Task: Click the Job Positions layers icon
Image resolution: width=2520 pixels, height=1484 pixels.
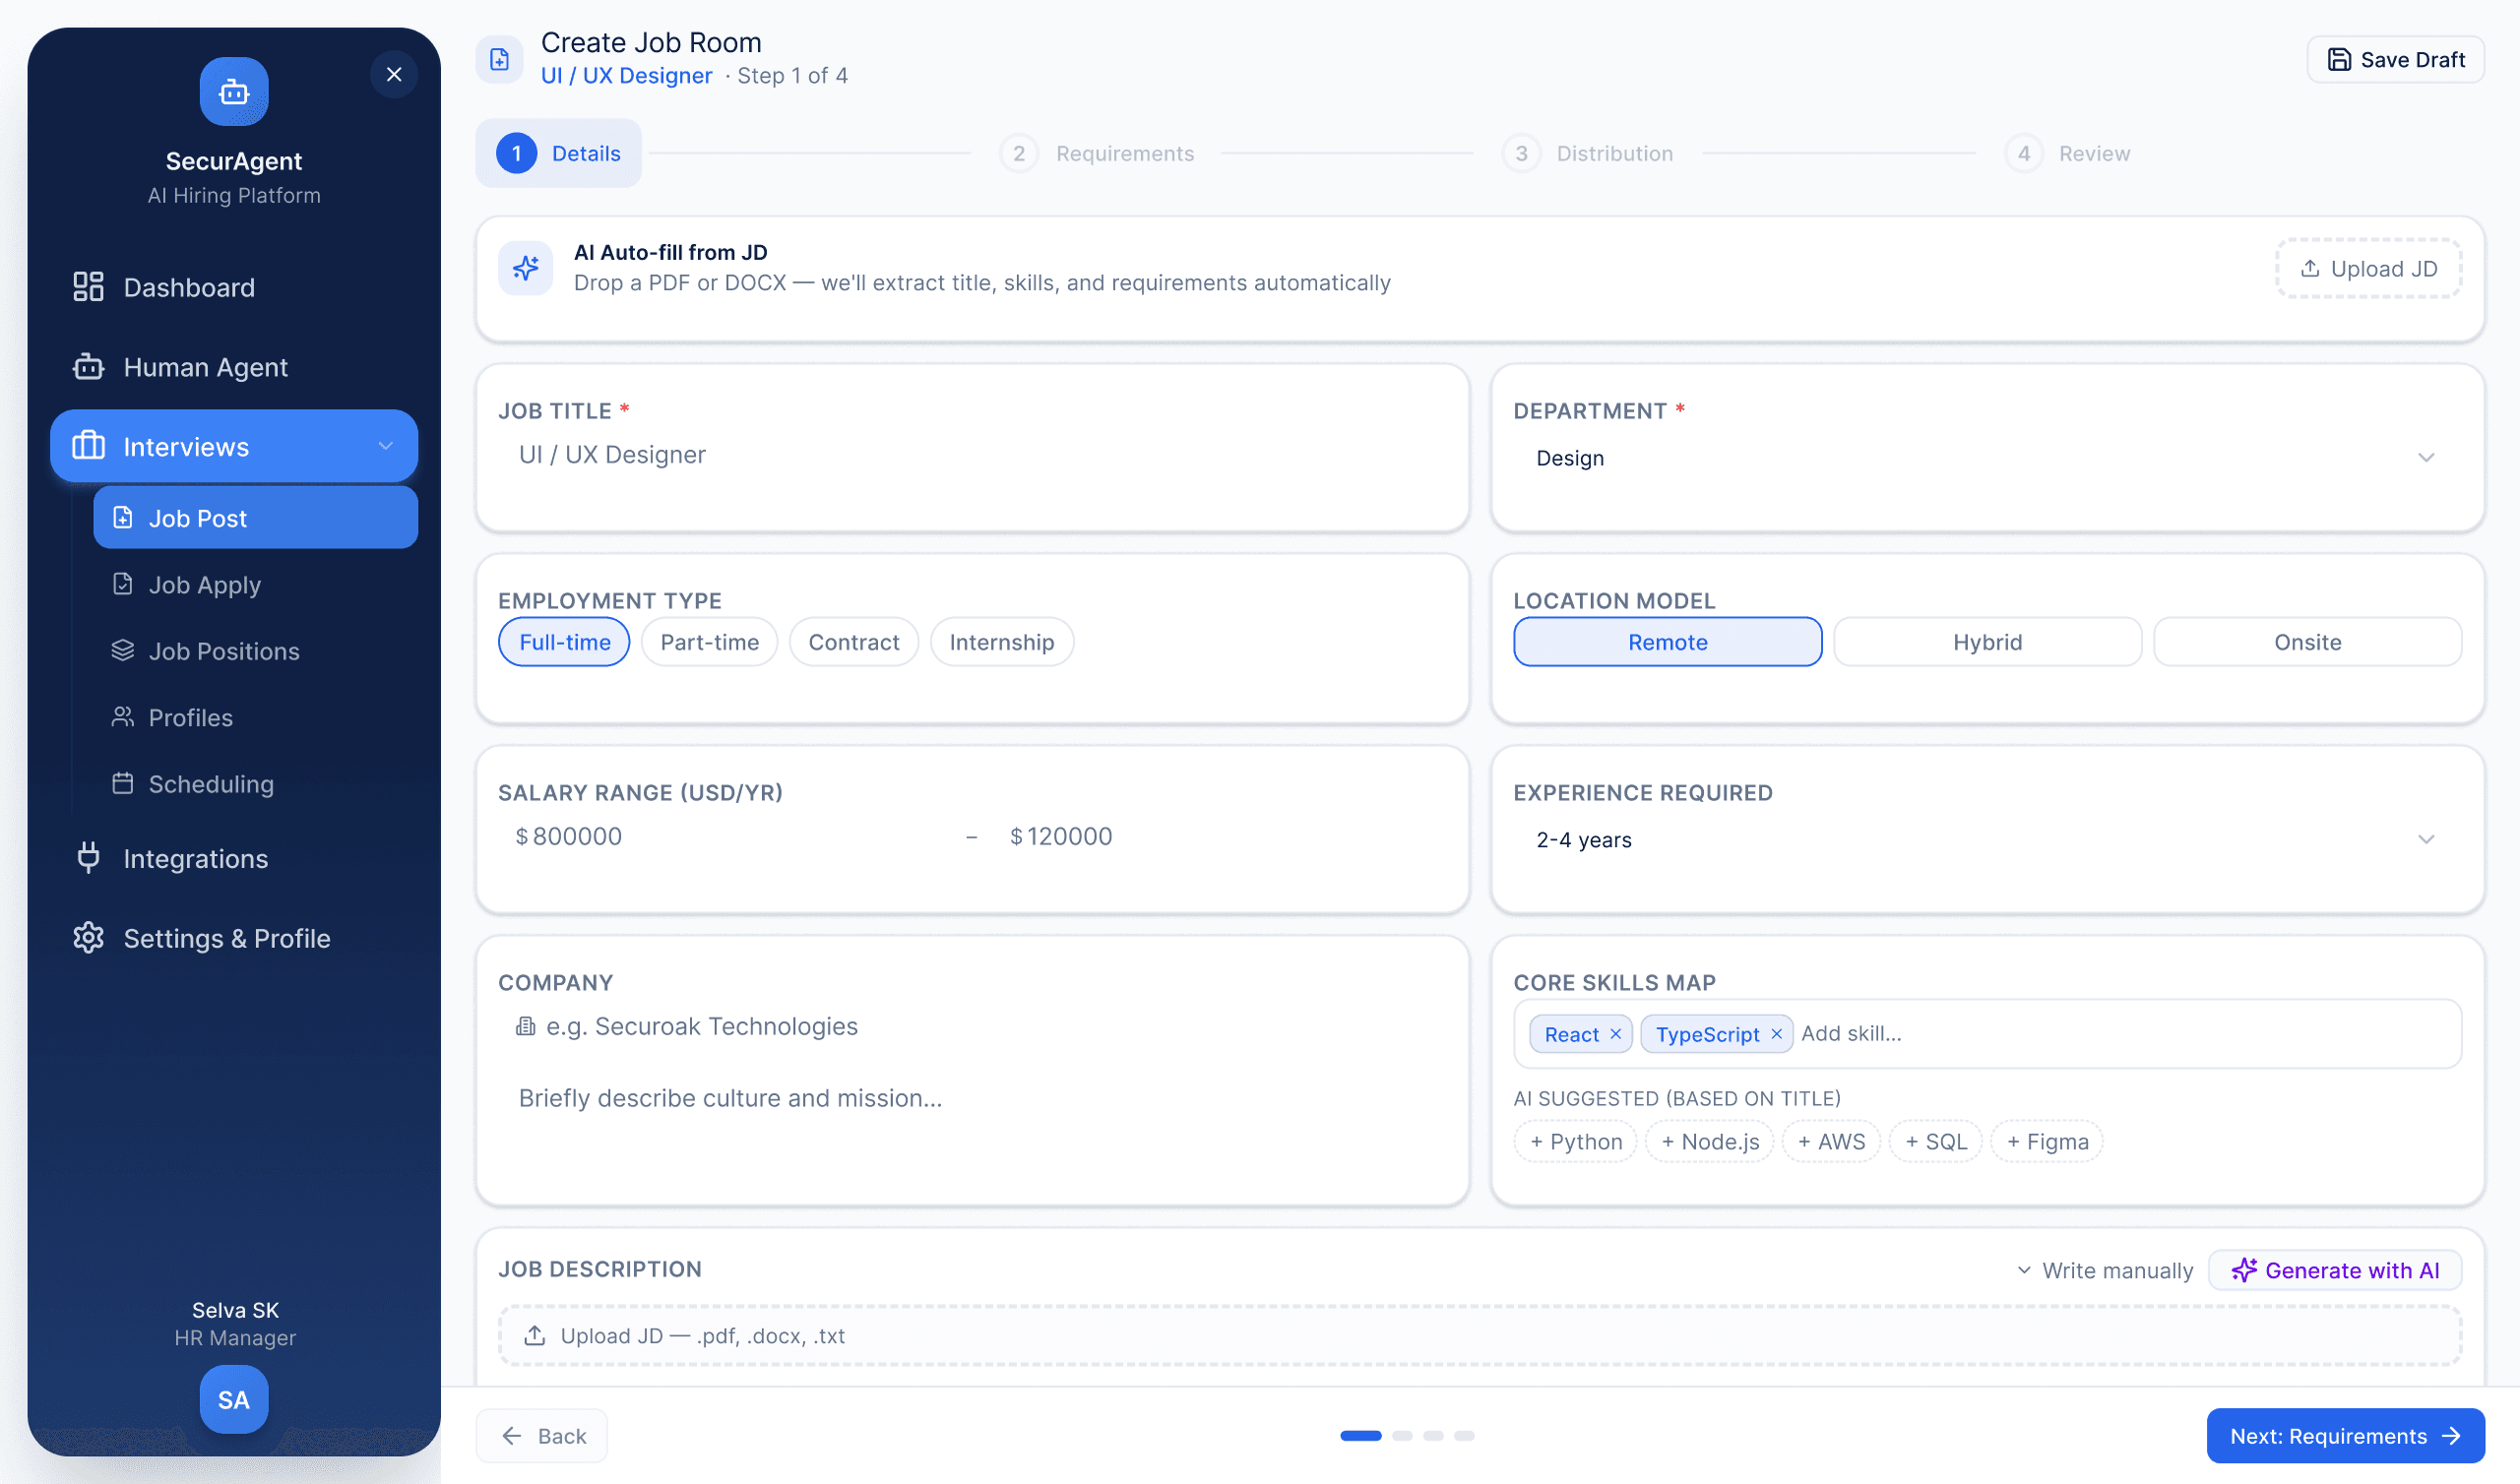Action: click(x=123, y=651)
